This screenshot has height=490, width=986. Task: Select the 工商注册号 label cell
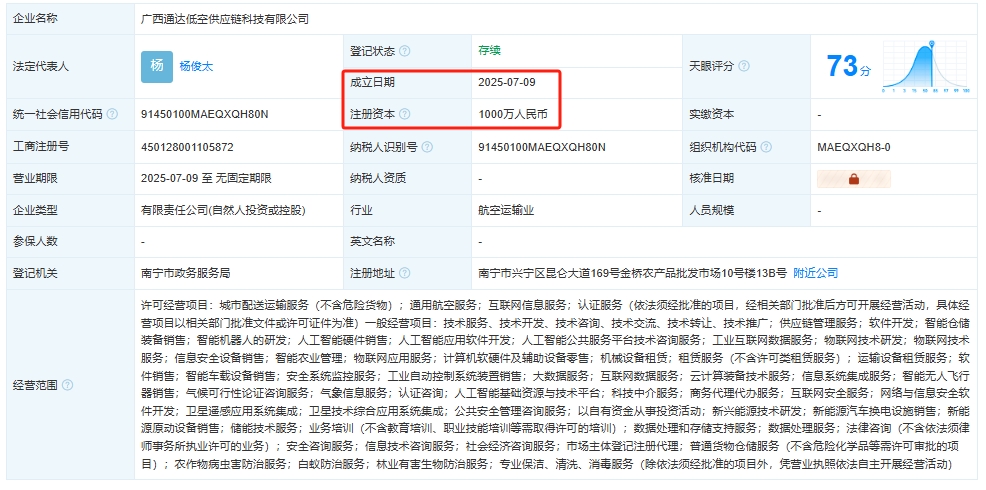coord(70,147)
